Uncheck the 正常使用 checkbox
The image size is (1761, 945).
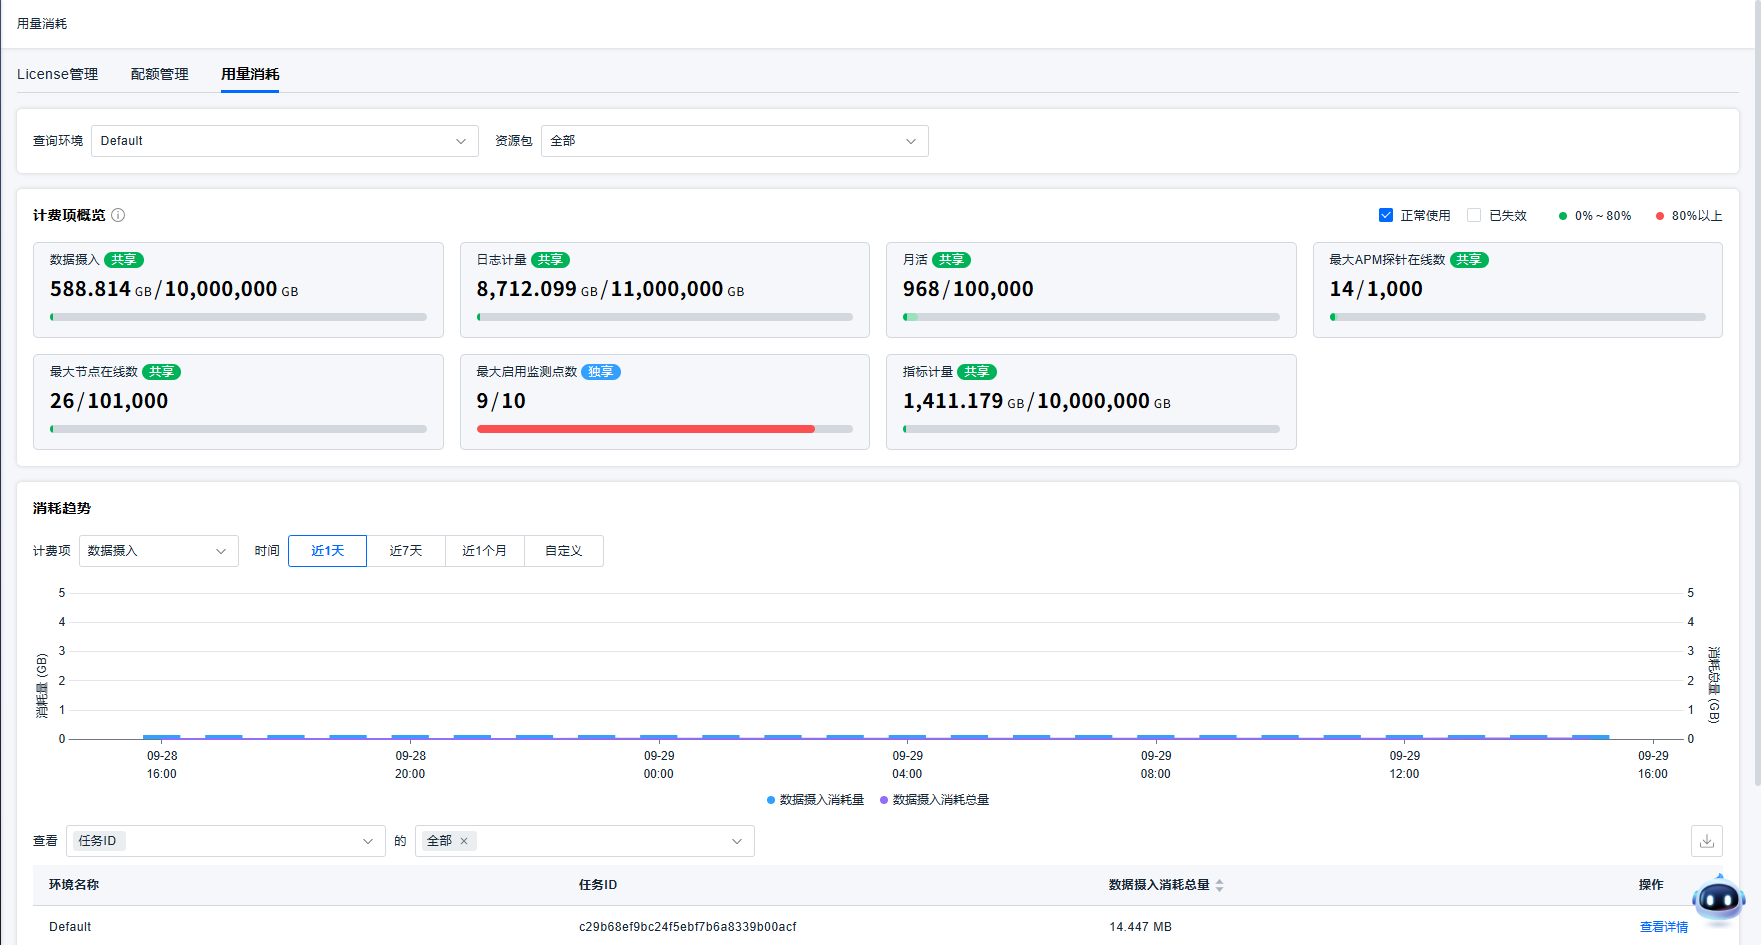pyautogui.click(x=1386, y=215)
